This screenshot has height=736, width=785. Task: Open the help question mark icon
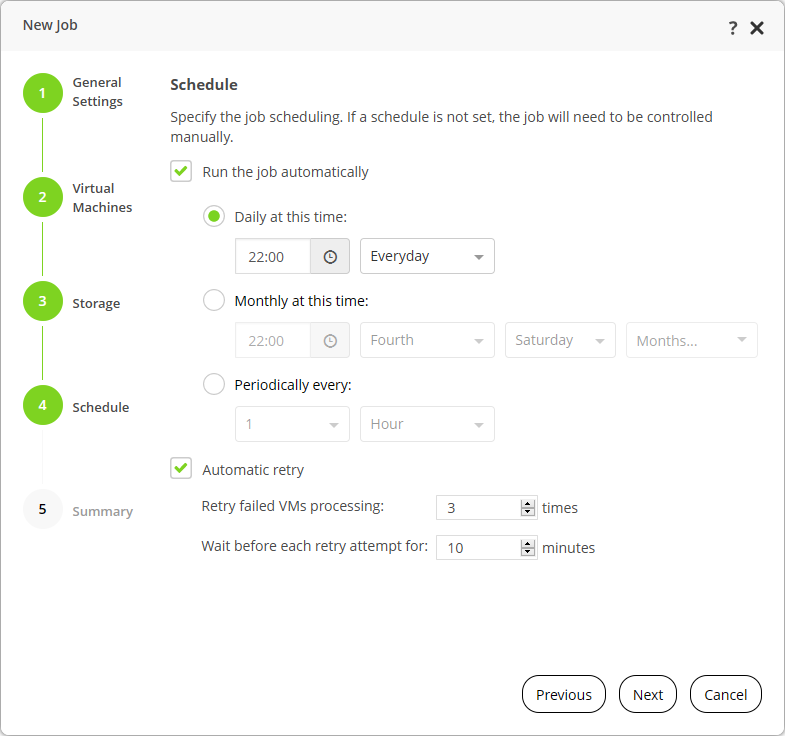732,28
